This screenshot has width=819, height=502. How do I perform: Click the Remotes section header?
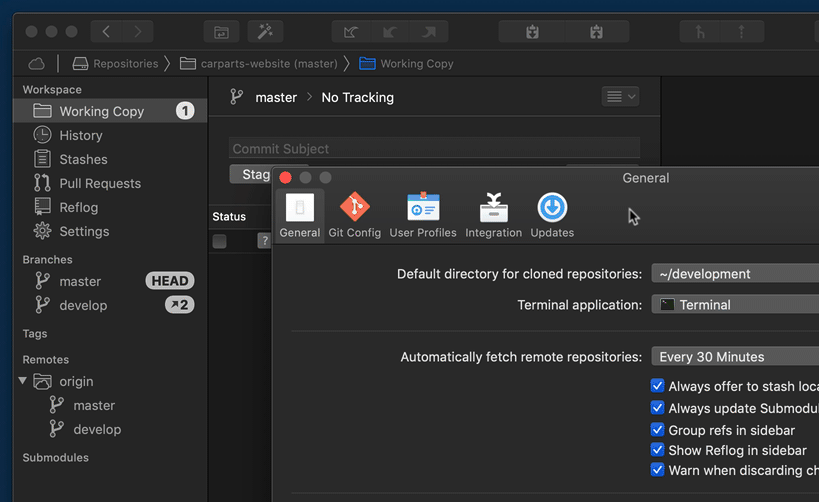point(45,359)
